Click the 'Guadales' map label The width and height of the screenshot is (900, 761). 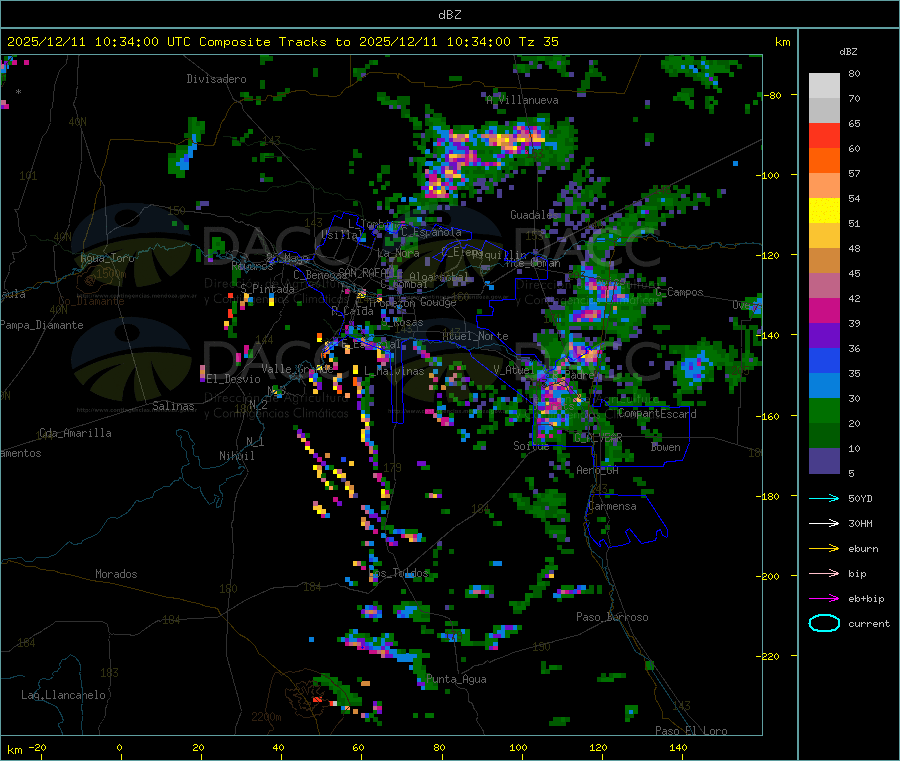coord(533,215)
